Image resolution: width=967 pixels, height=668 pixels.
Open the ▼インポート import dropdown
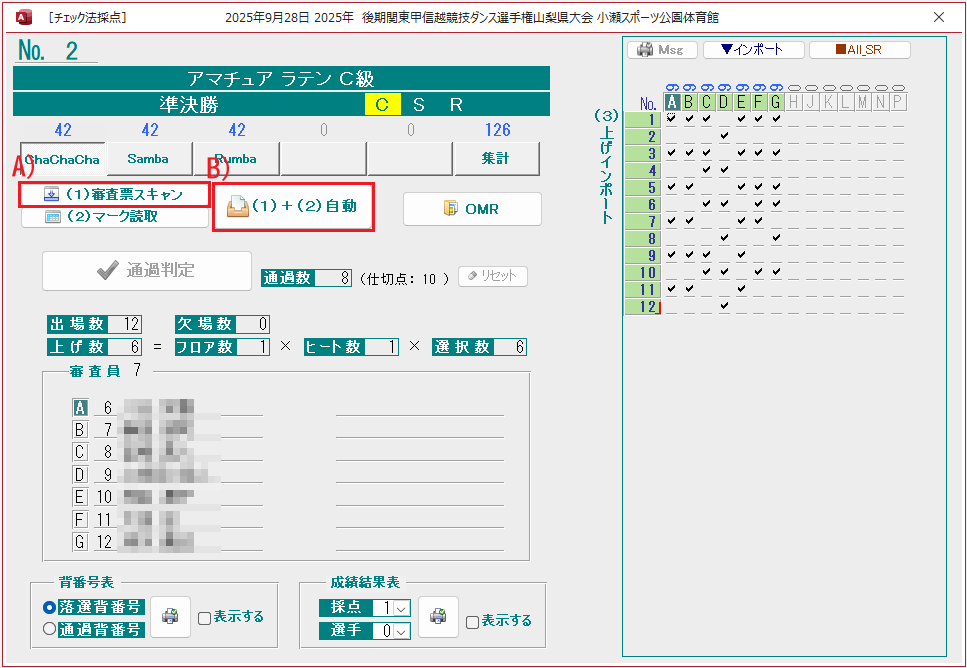coord(752,49)
